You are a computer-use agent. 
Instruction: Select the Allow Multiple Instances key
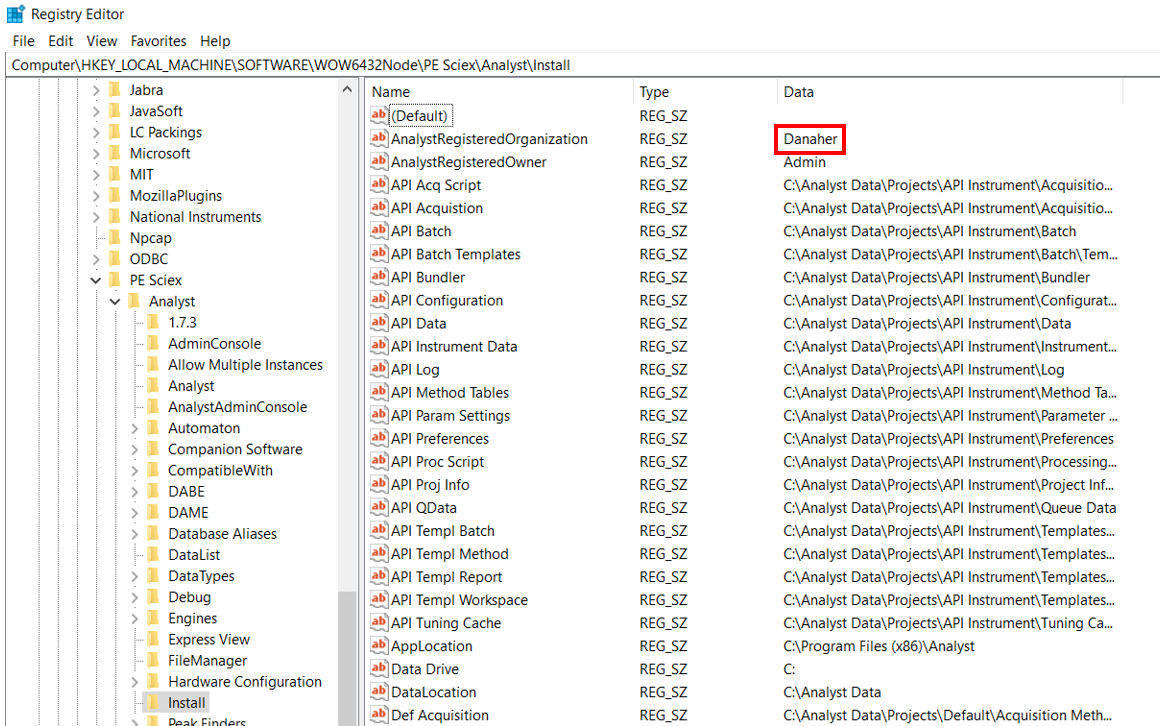245,365
